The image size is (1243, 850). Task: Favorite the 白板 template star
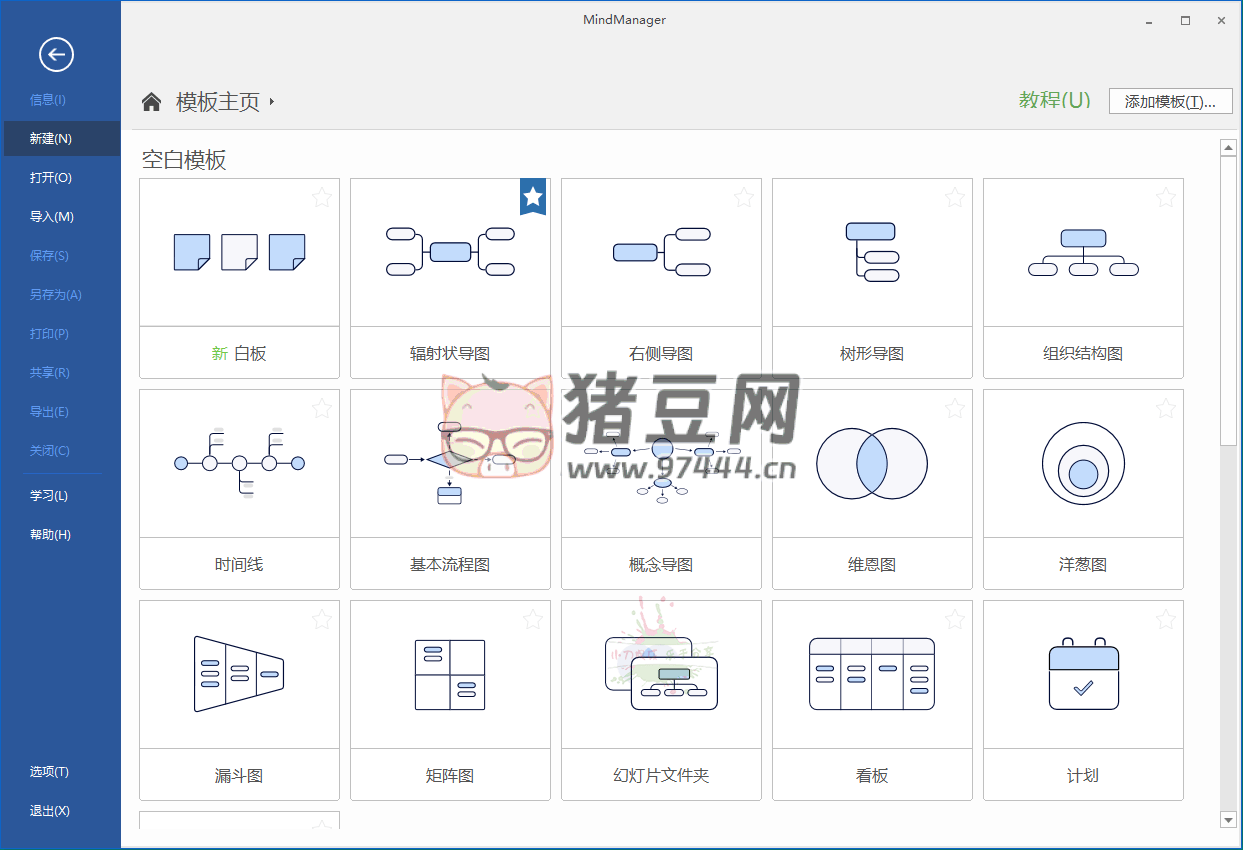[322, 197]
